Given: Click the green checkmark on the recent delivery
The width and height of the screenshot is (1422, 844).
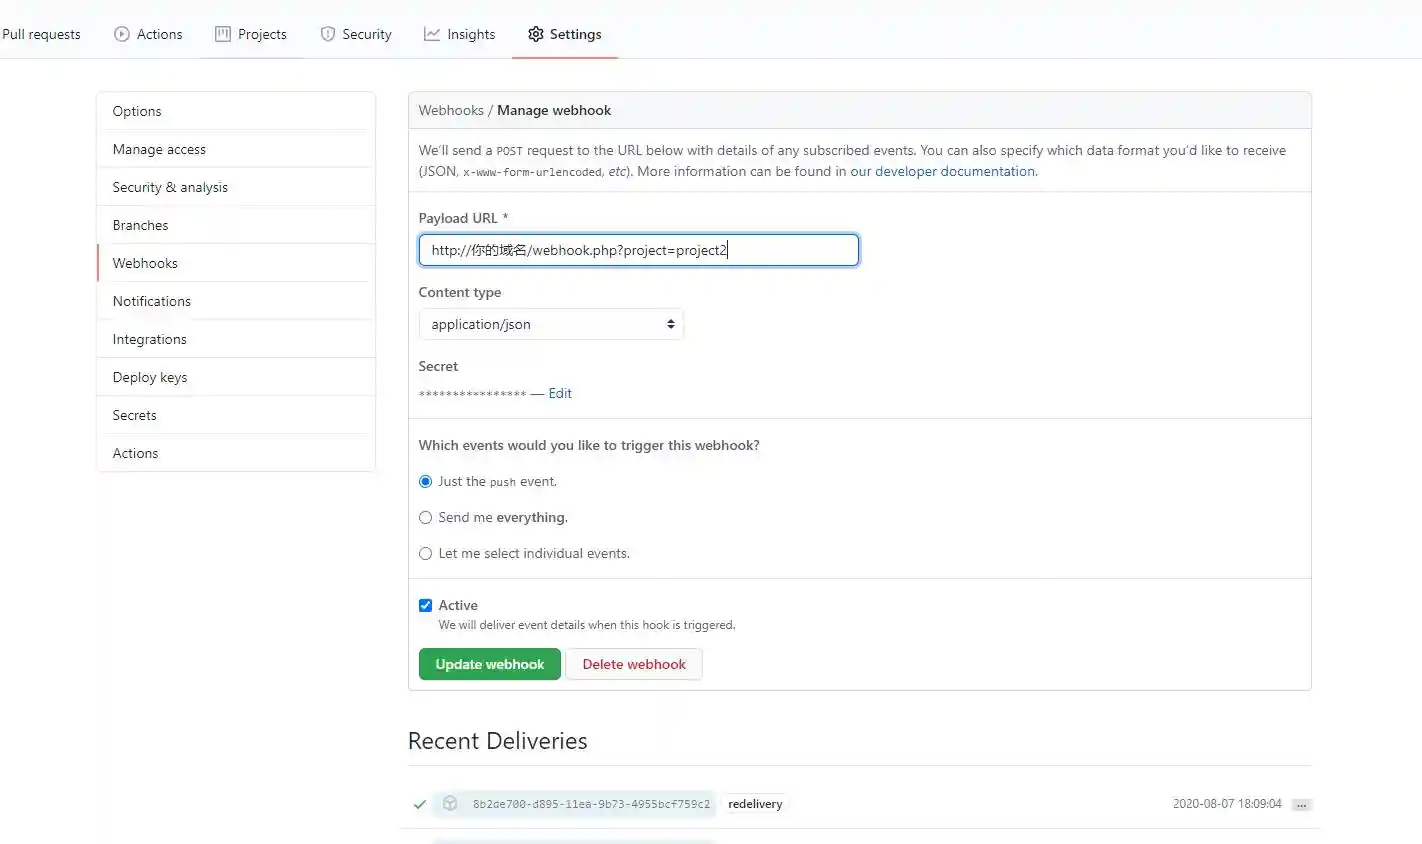Looking at the screenshot, I should [419, 803].
